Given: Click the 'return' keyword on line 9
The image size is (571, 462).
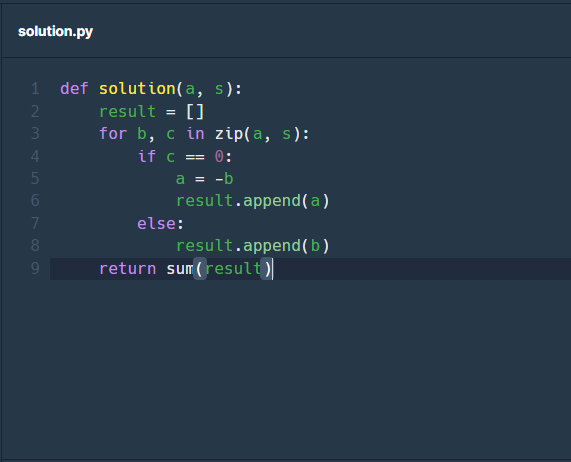Looking at the screenshot, I should coord(127,269).
